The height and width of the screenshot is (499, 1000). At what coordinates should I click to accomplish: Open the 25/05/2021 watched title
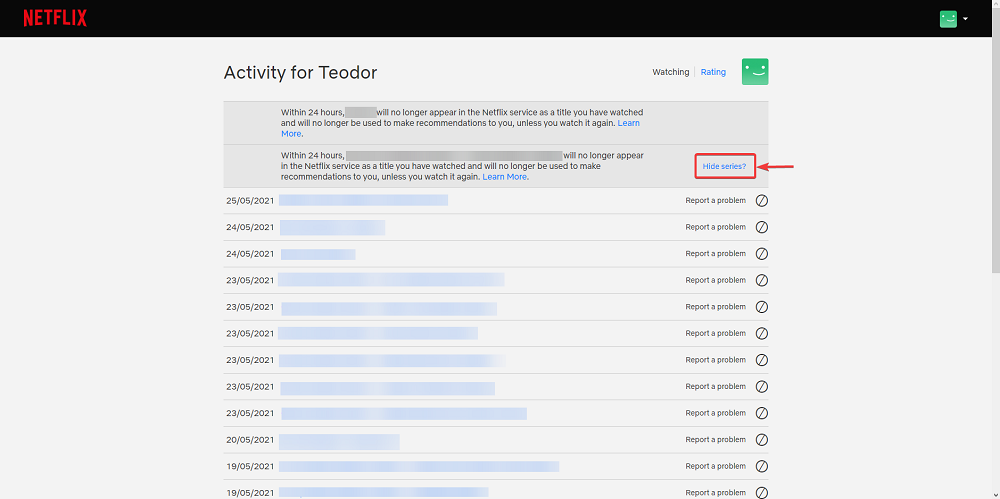[x=363, y=201]
